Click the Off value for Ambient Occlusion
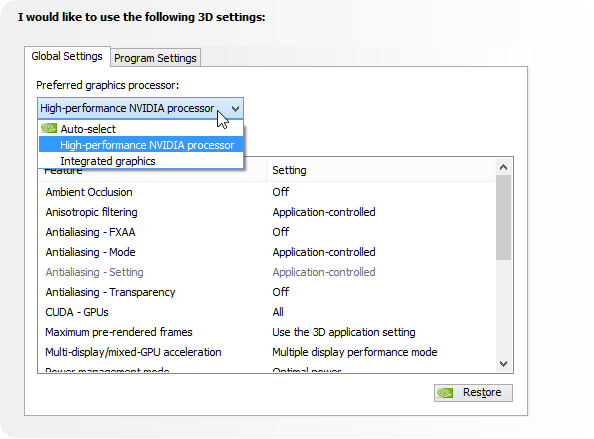Screen dimensions: 594x439 tap(281, 192)
